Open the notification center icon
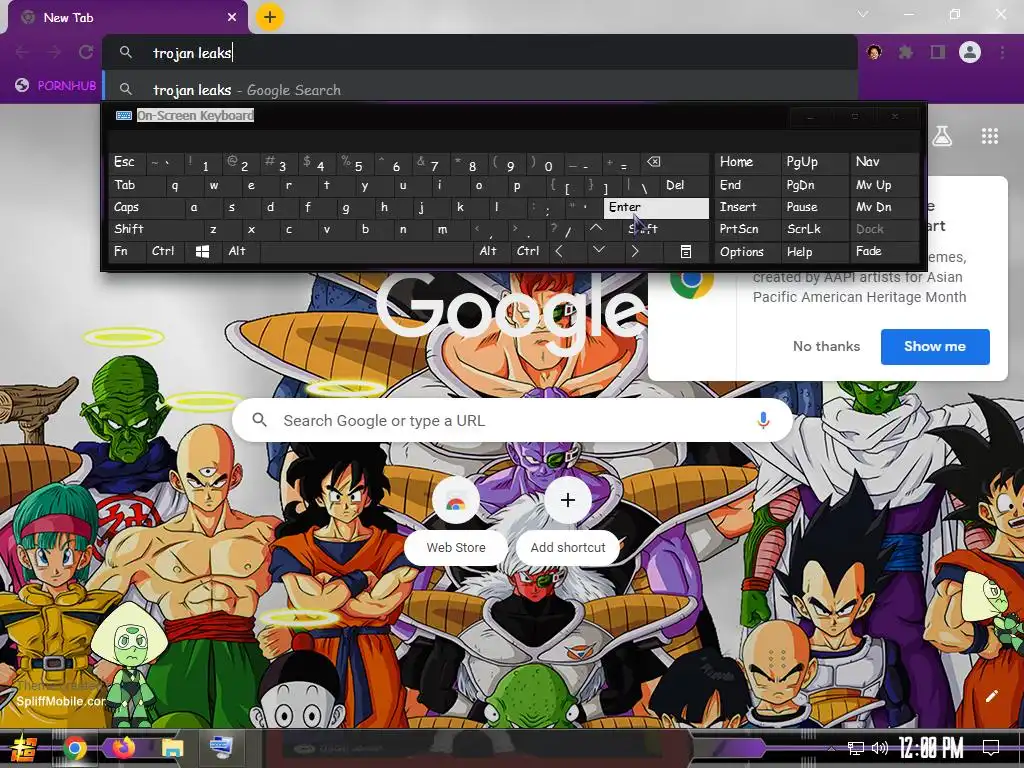The width and height of the screenshot is (1024, 768). tap(991, 748)
